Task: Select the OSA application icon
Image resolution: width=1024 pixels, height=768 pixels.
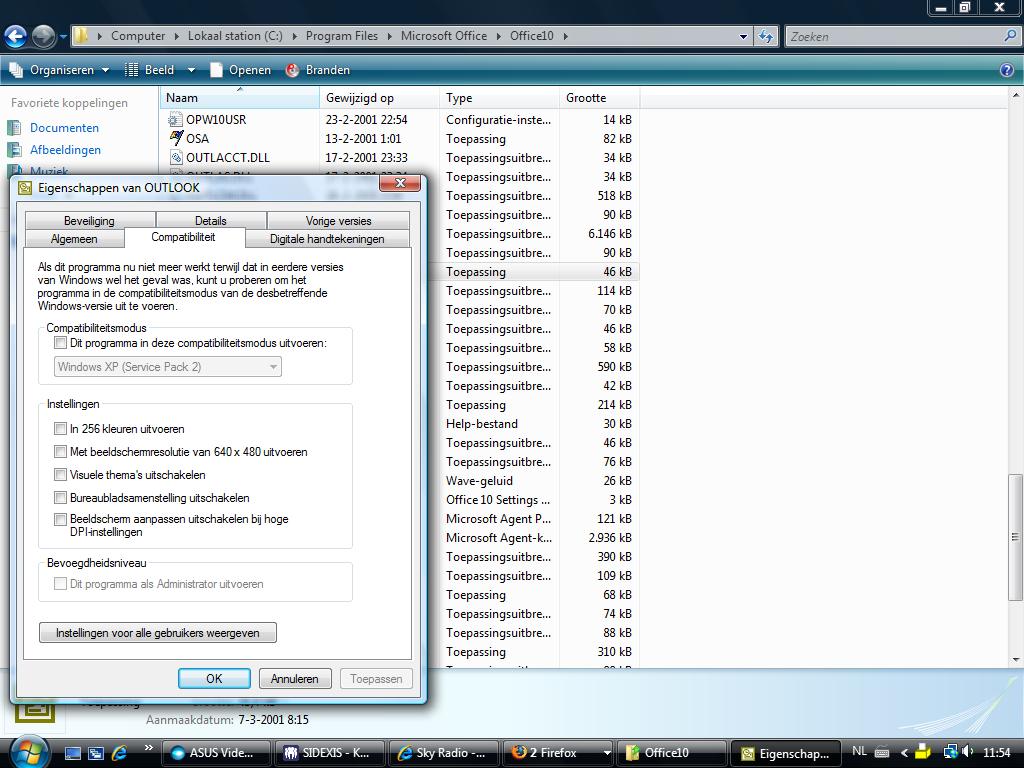Action: [176, 138]
